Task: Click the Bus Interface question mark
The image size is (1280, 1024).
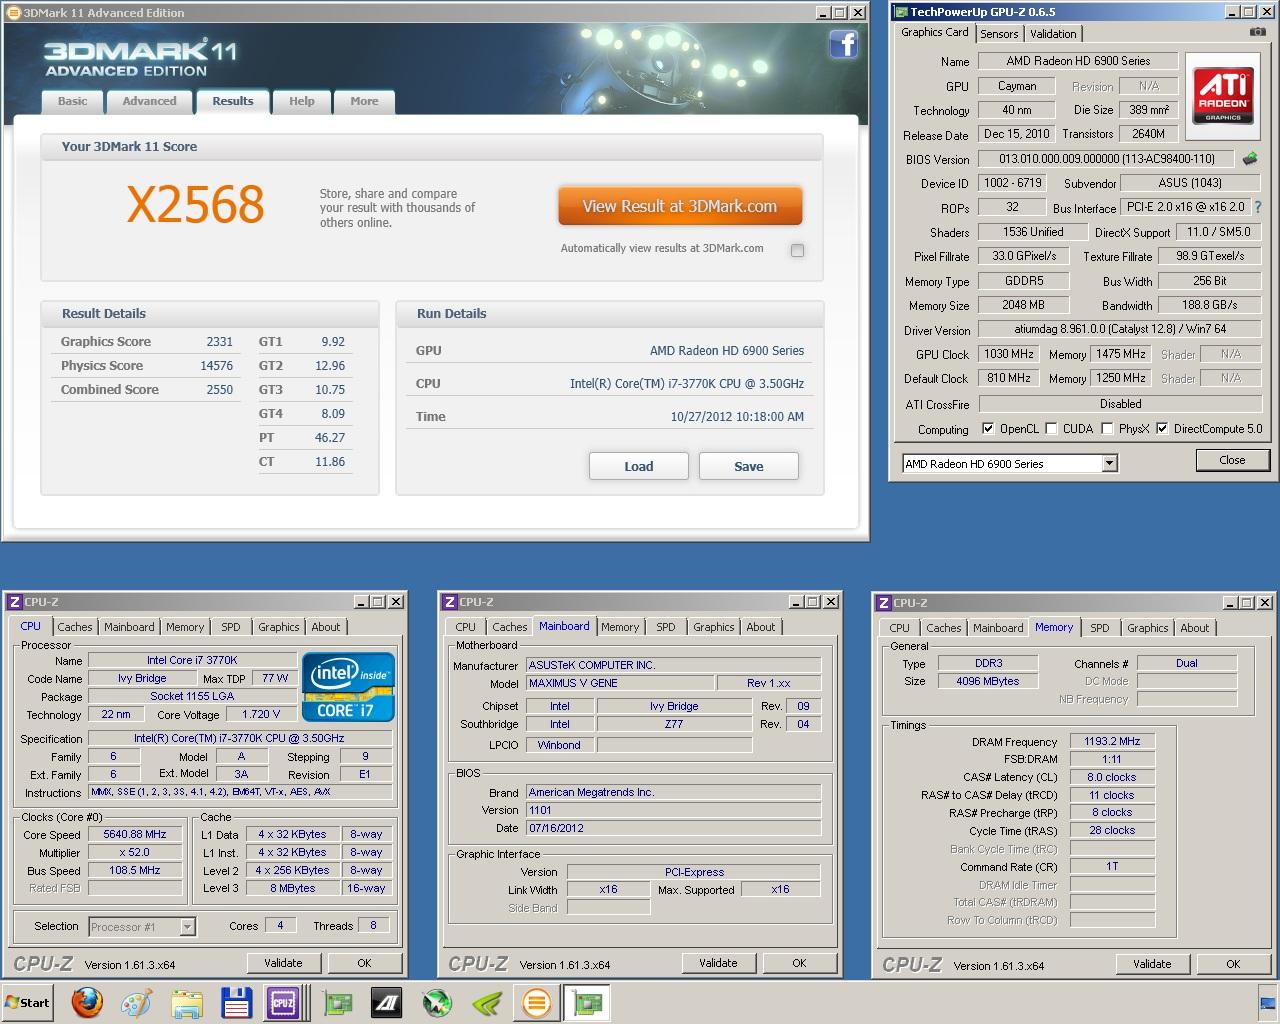Action: [1258, 207]
